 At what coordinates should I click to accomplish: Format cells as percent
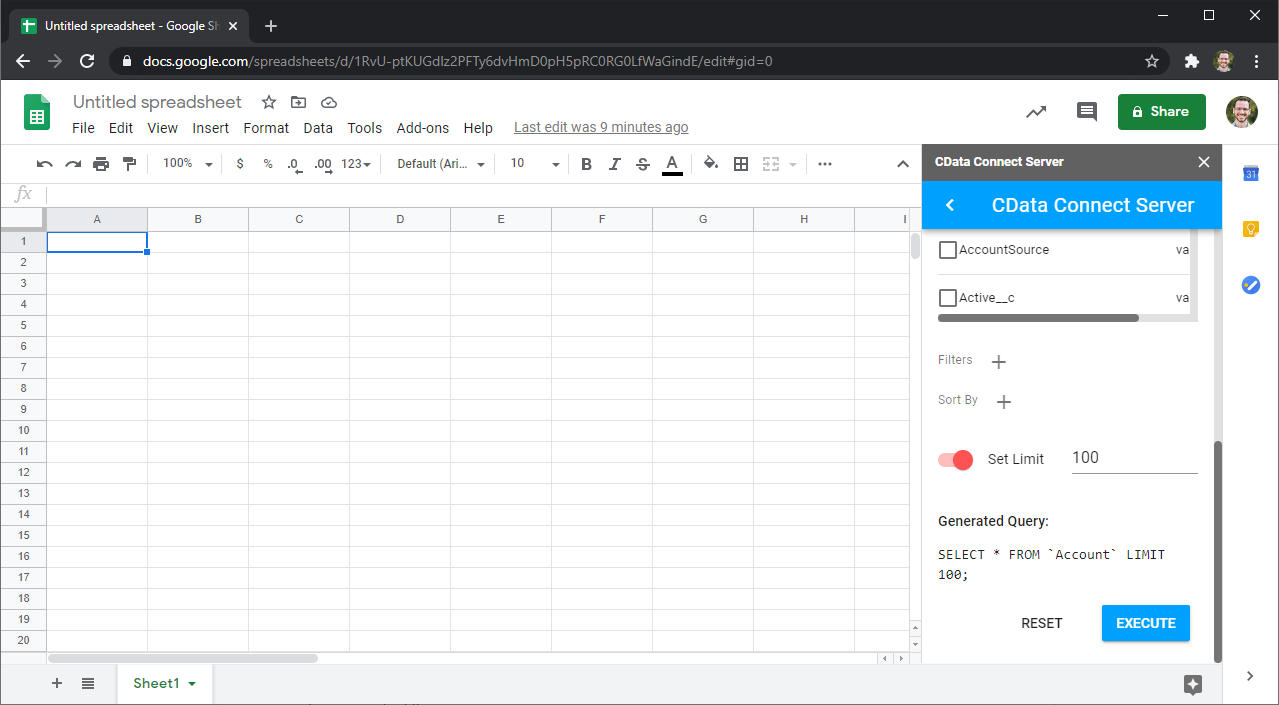pos(268,164)
